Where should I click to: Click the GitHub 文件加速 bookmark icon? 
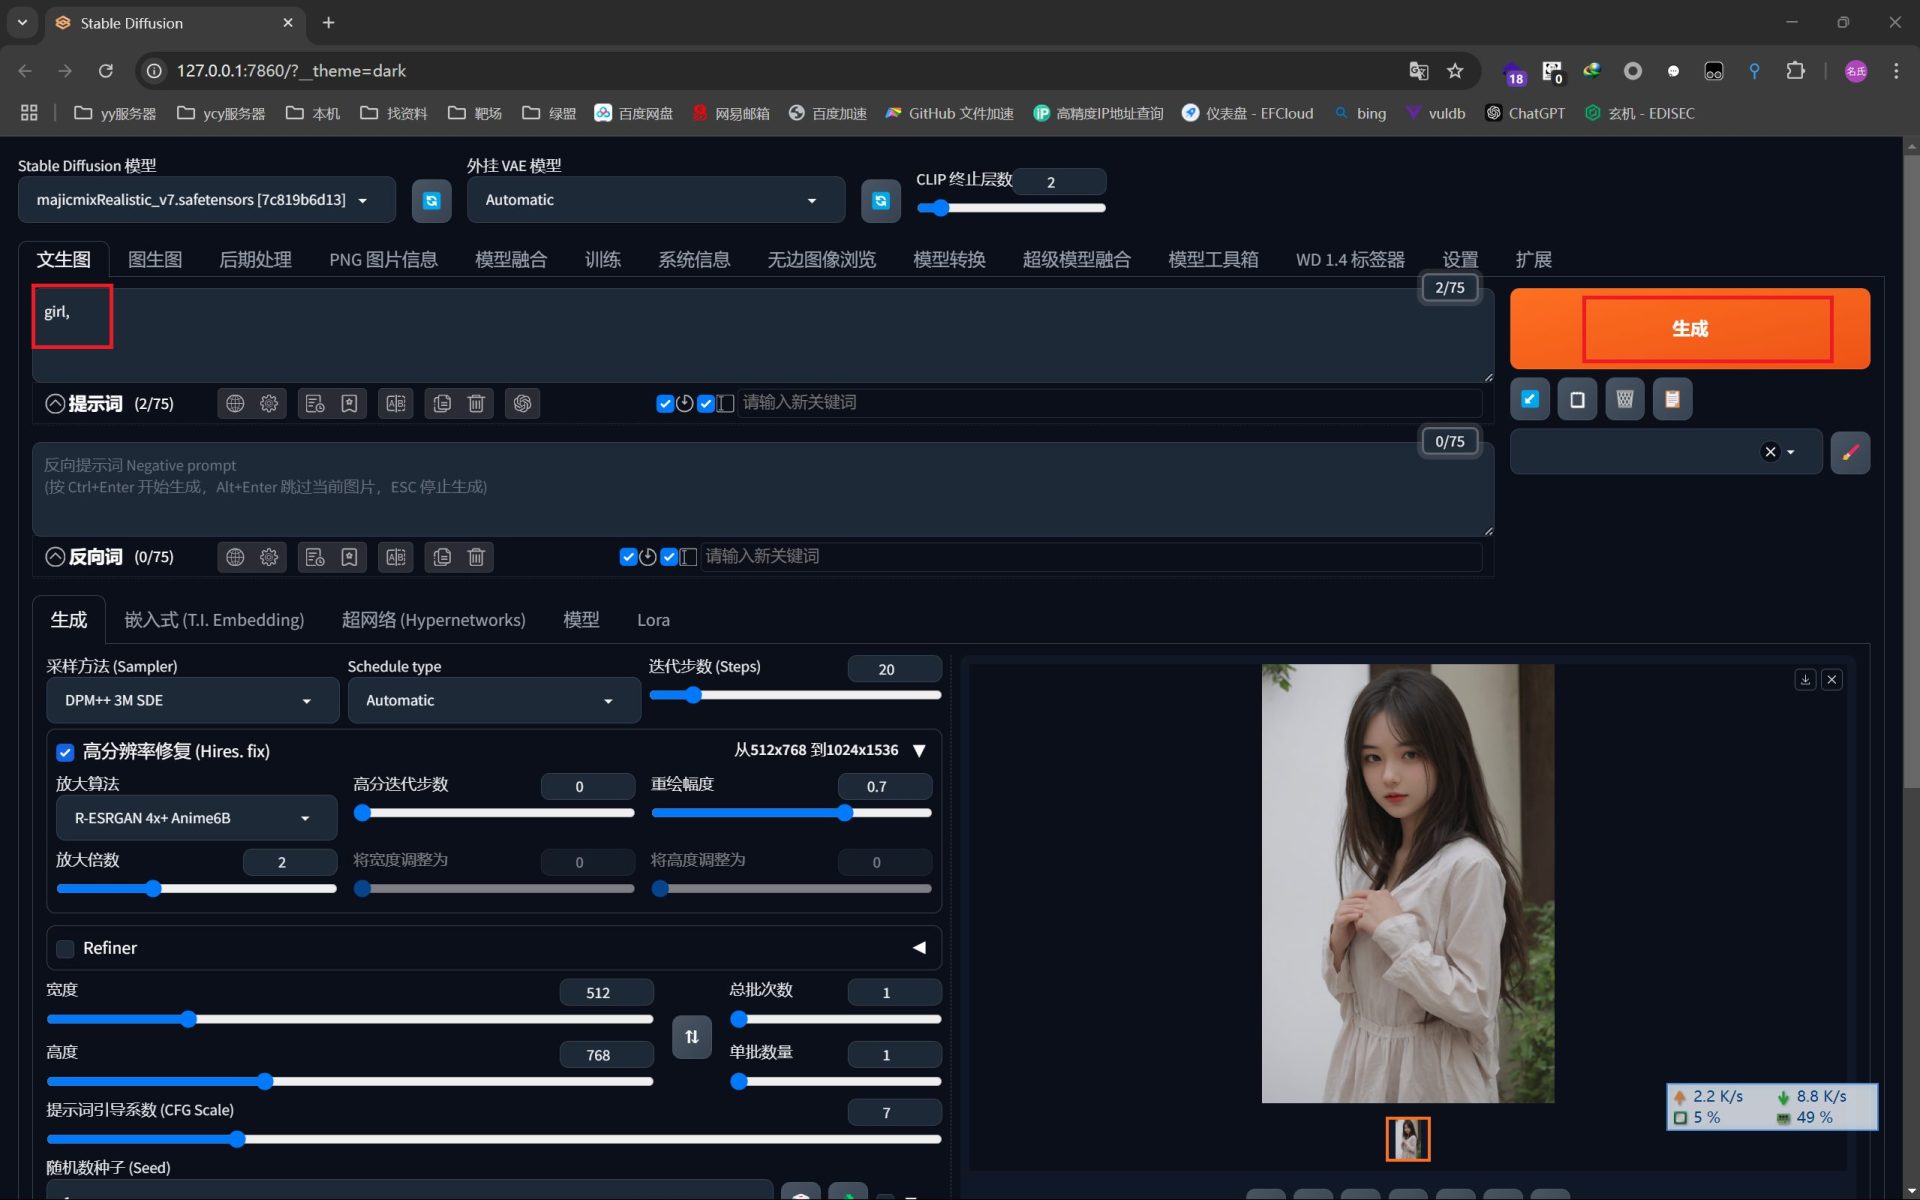893,113
